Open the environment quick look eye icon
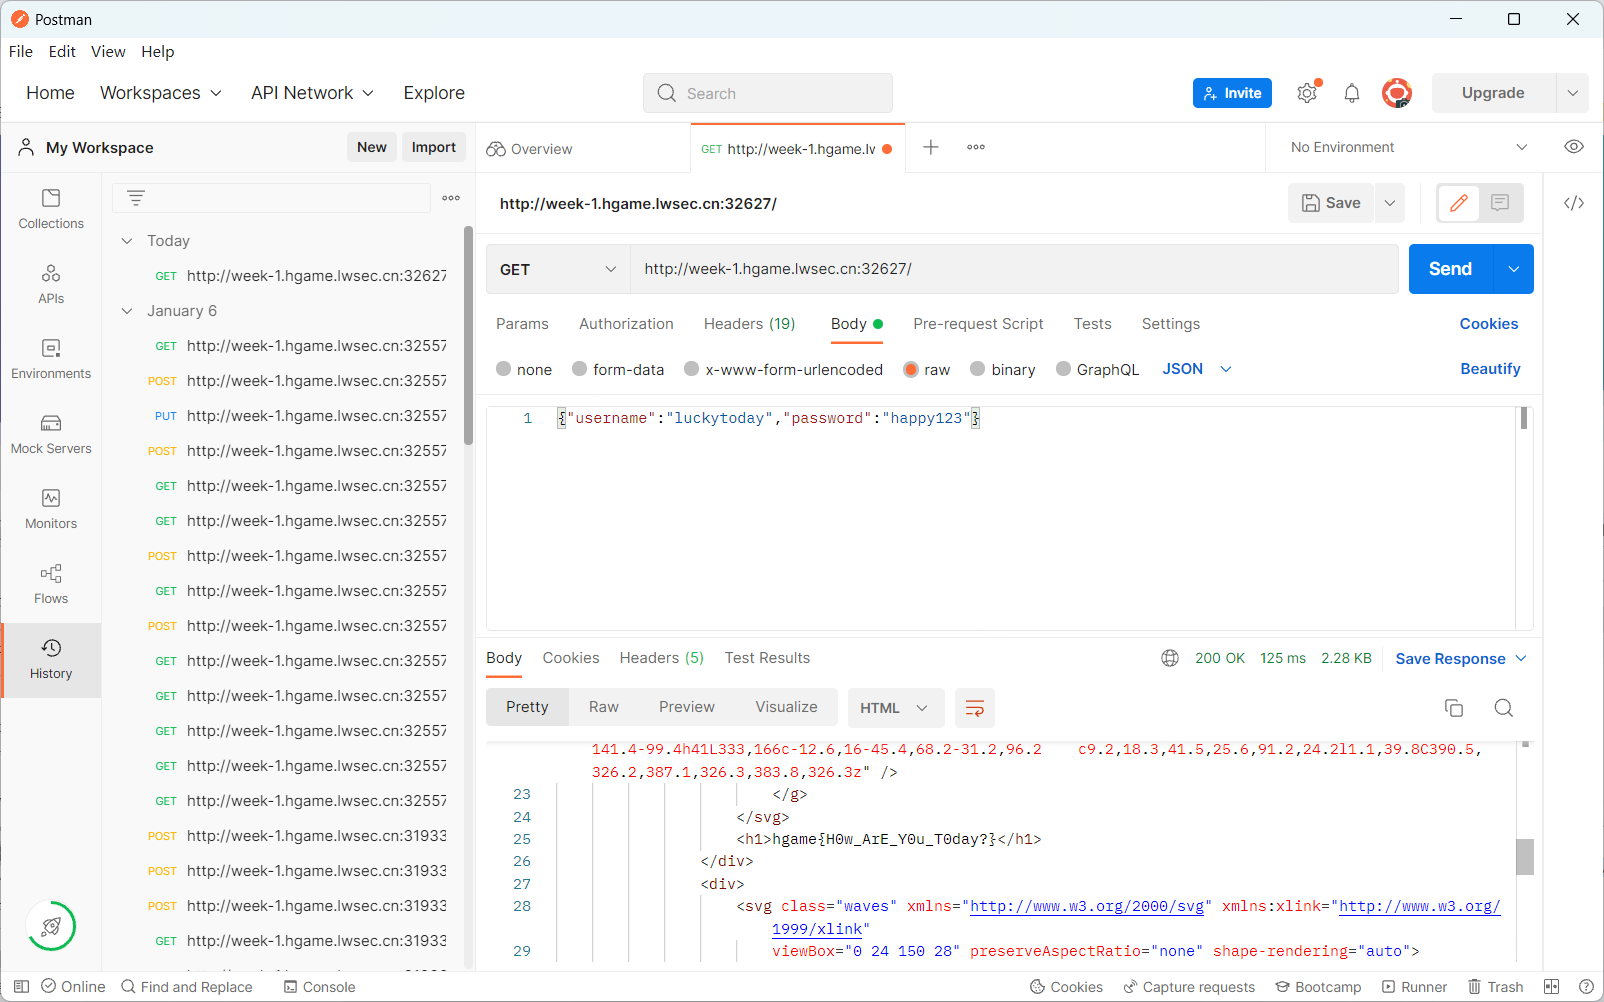This screenshot has width=1604, height=1002. (1573, 147)
